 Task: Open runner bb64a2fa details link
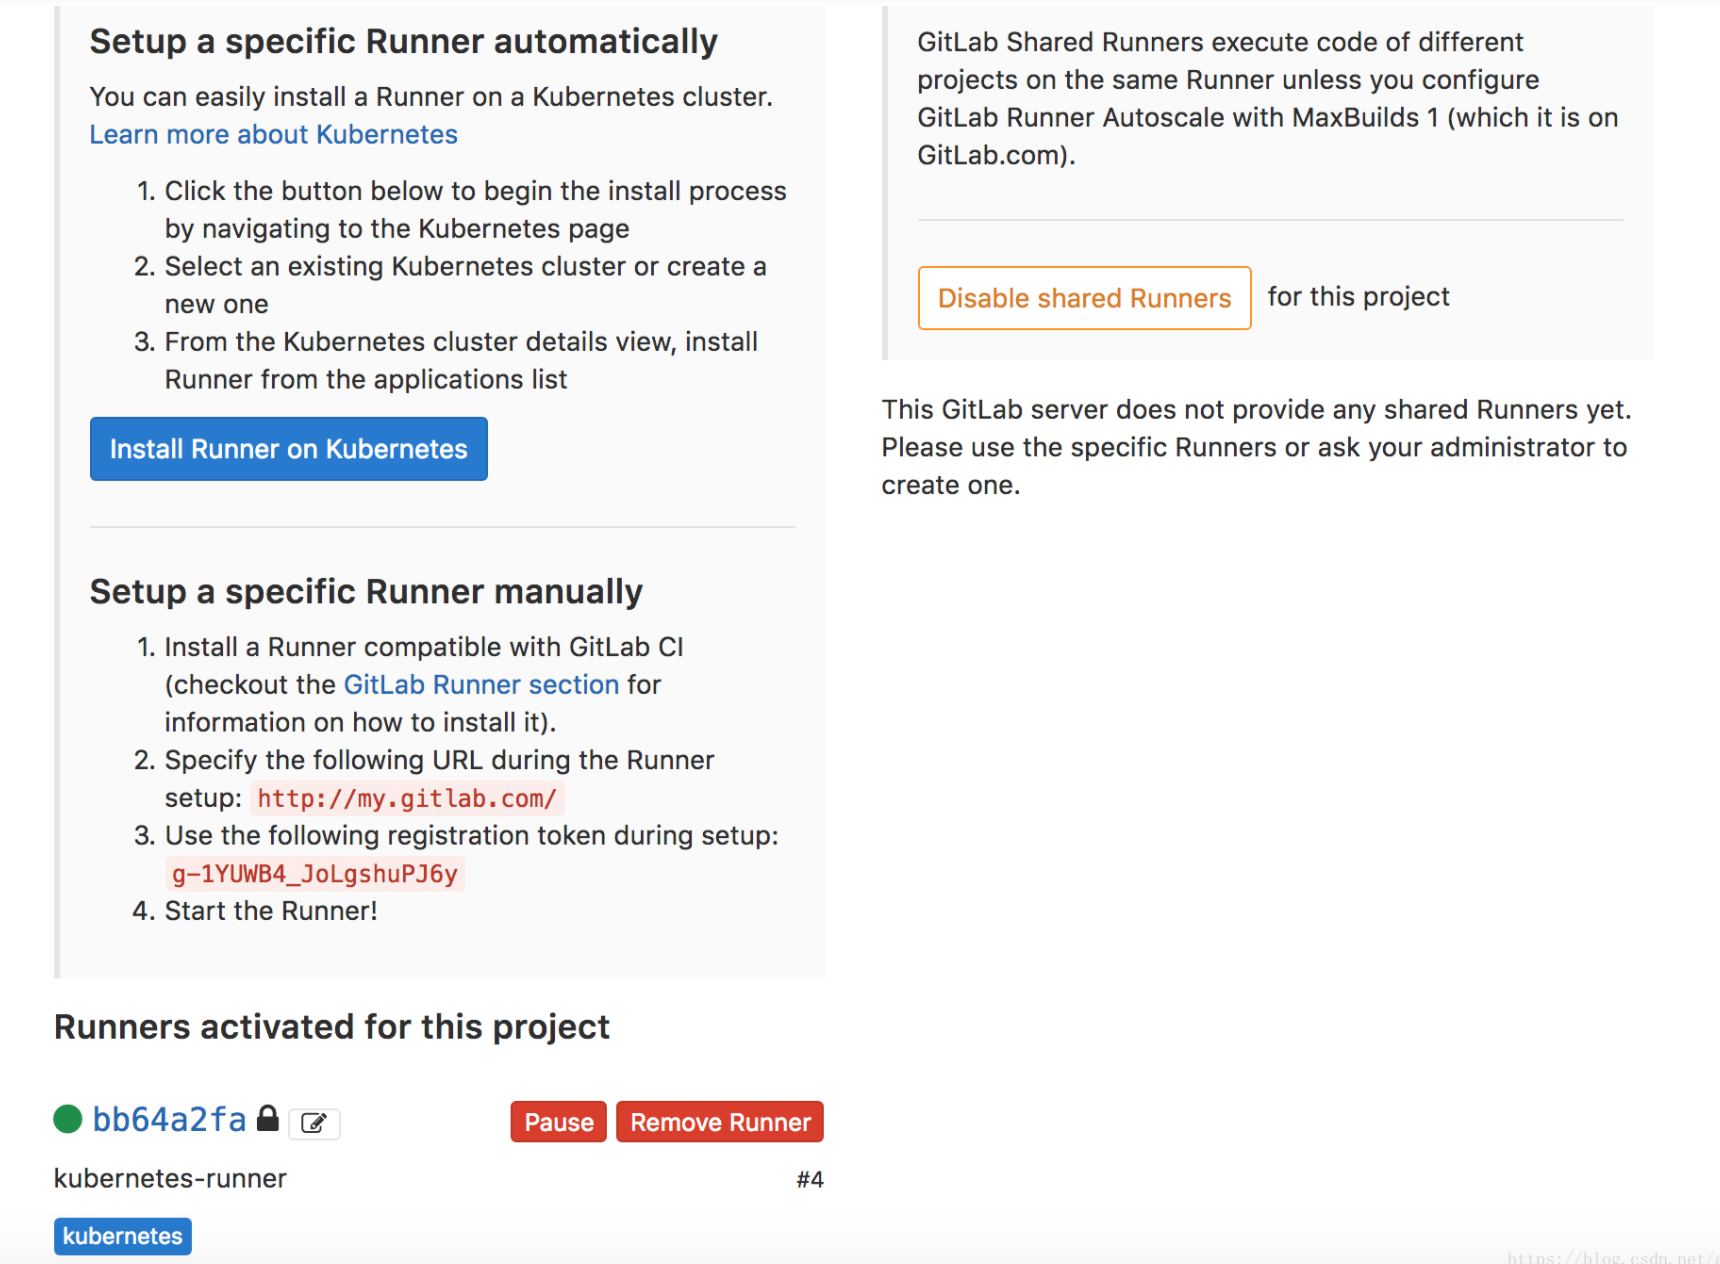point(169,1119)
